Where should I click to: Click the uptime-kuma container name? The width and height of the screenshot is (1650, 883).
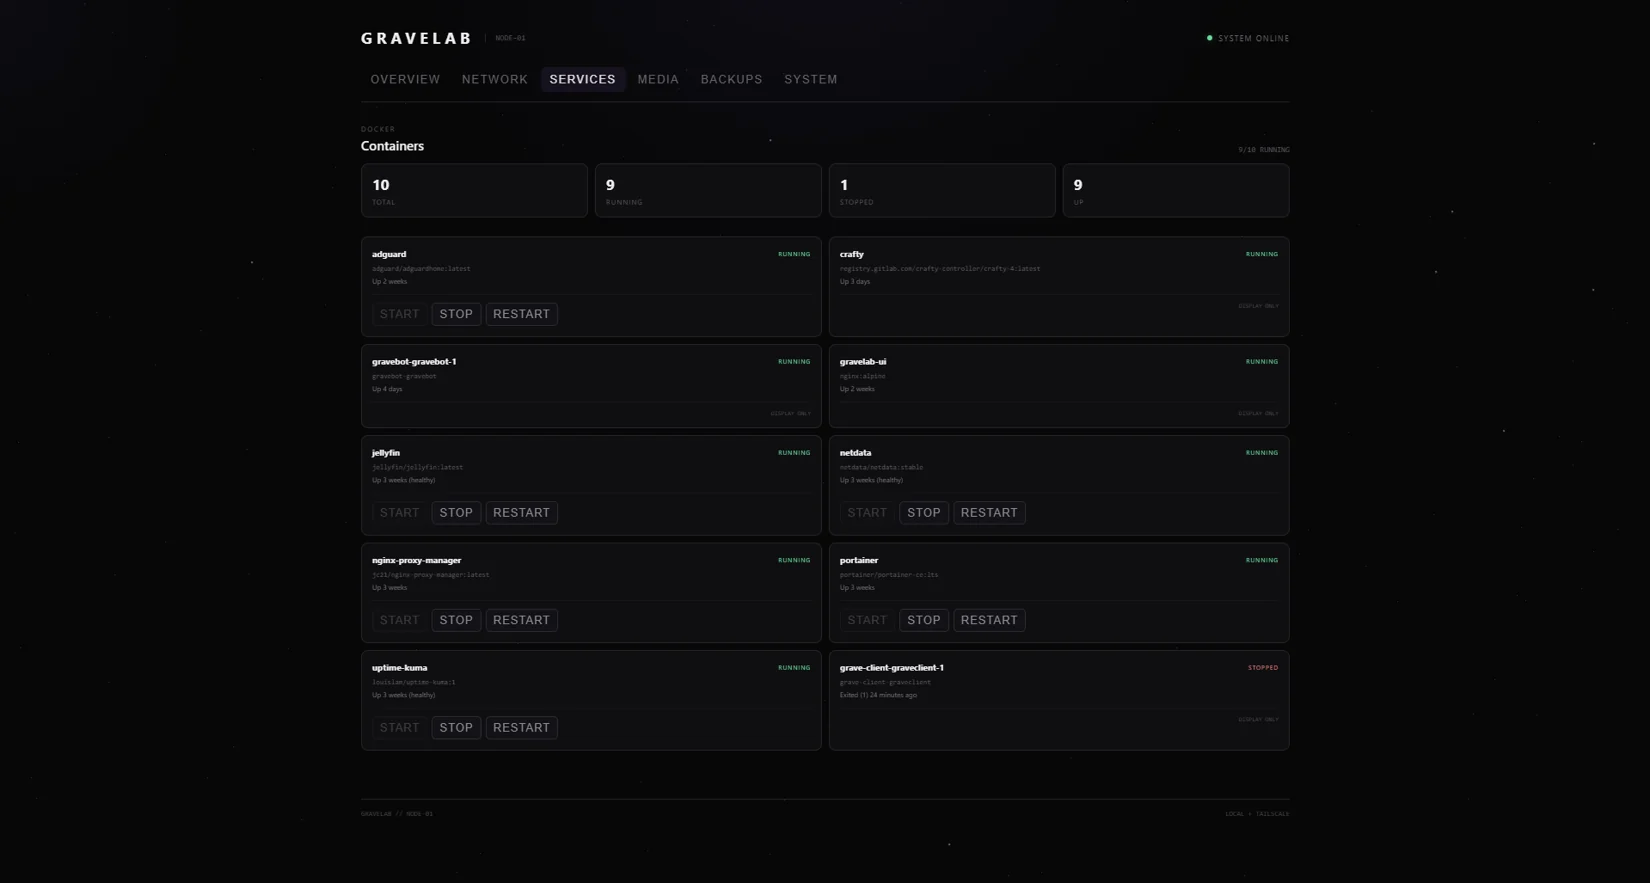pyautogui.click(x=400, y=668)
